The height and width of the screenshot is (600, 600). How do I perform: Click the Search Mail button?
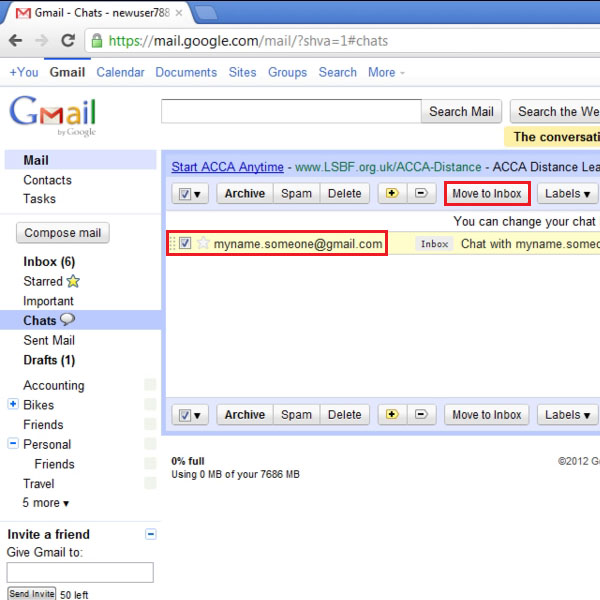[461, 111]
